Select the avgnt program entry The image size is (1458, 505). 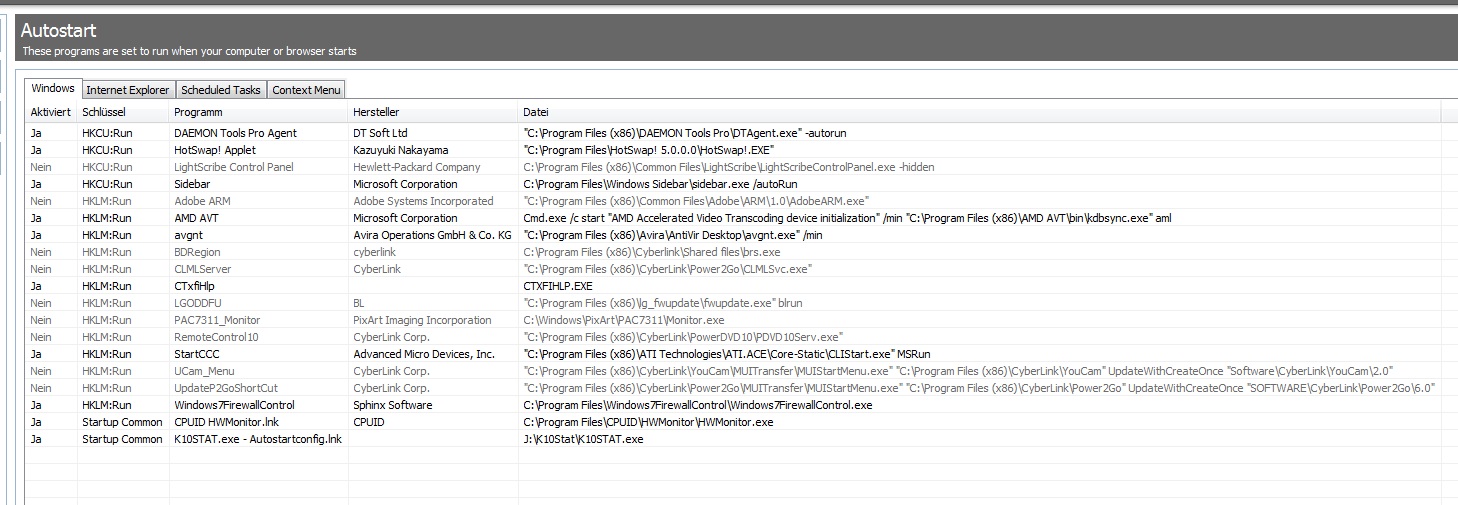coord(189,235)
